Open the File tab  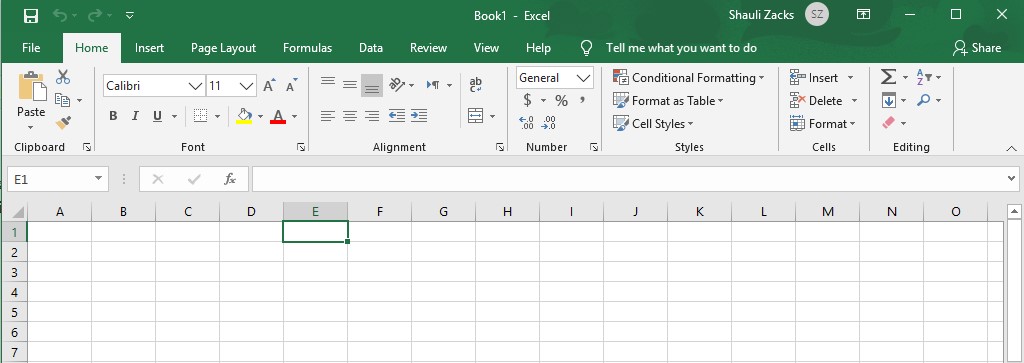coord(31,48)
